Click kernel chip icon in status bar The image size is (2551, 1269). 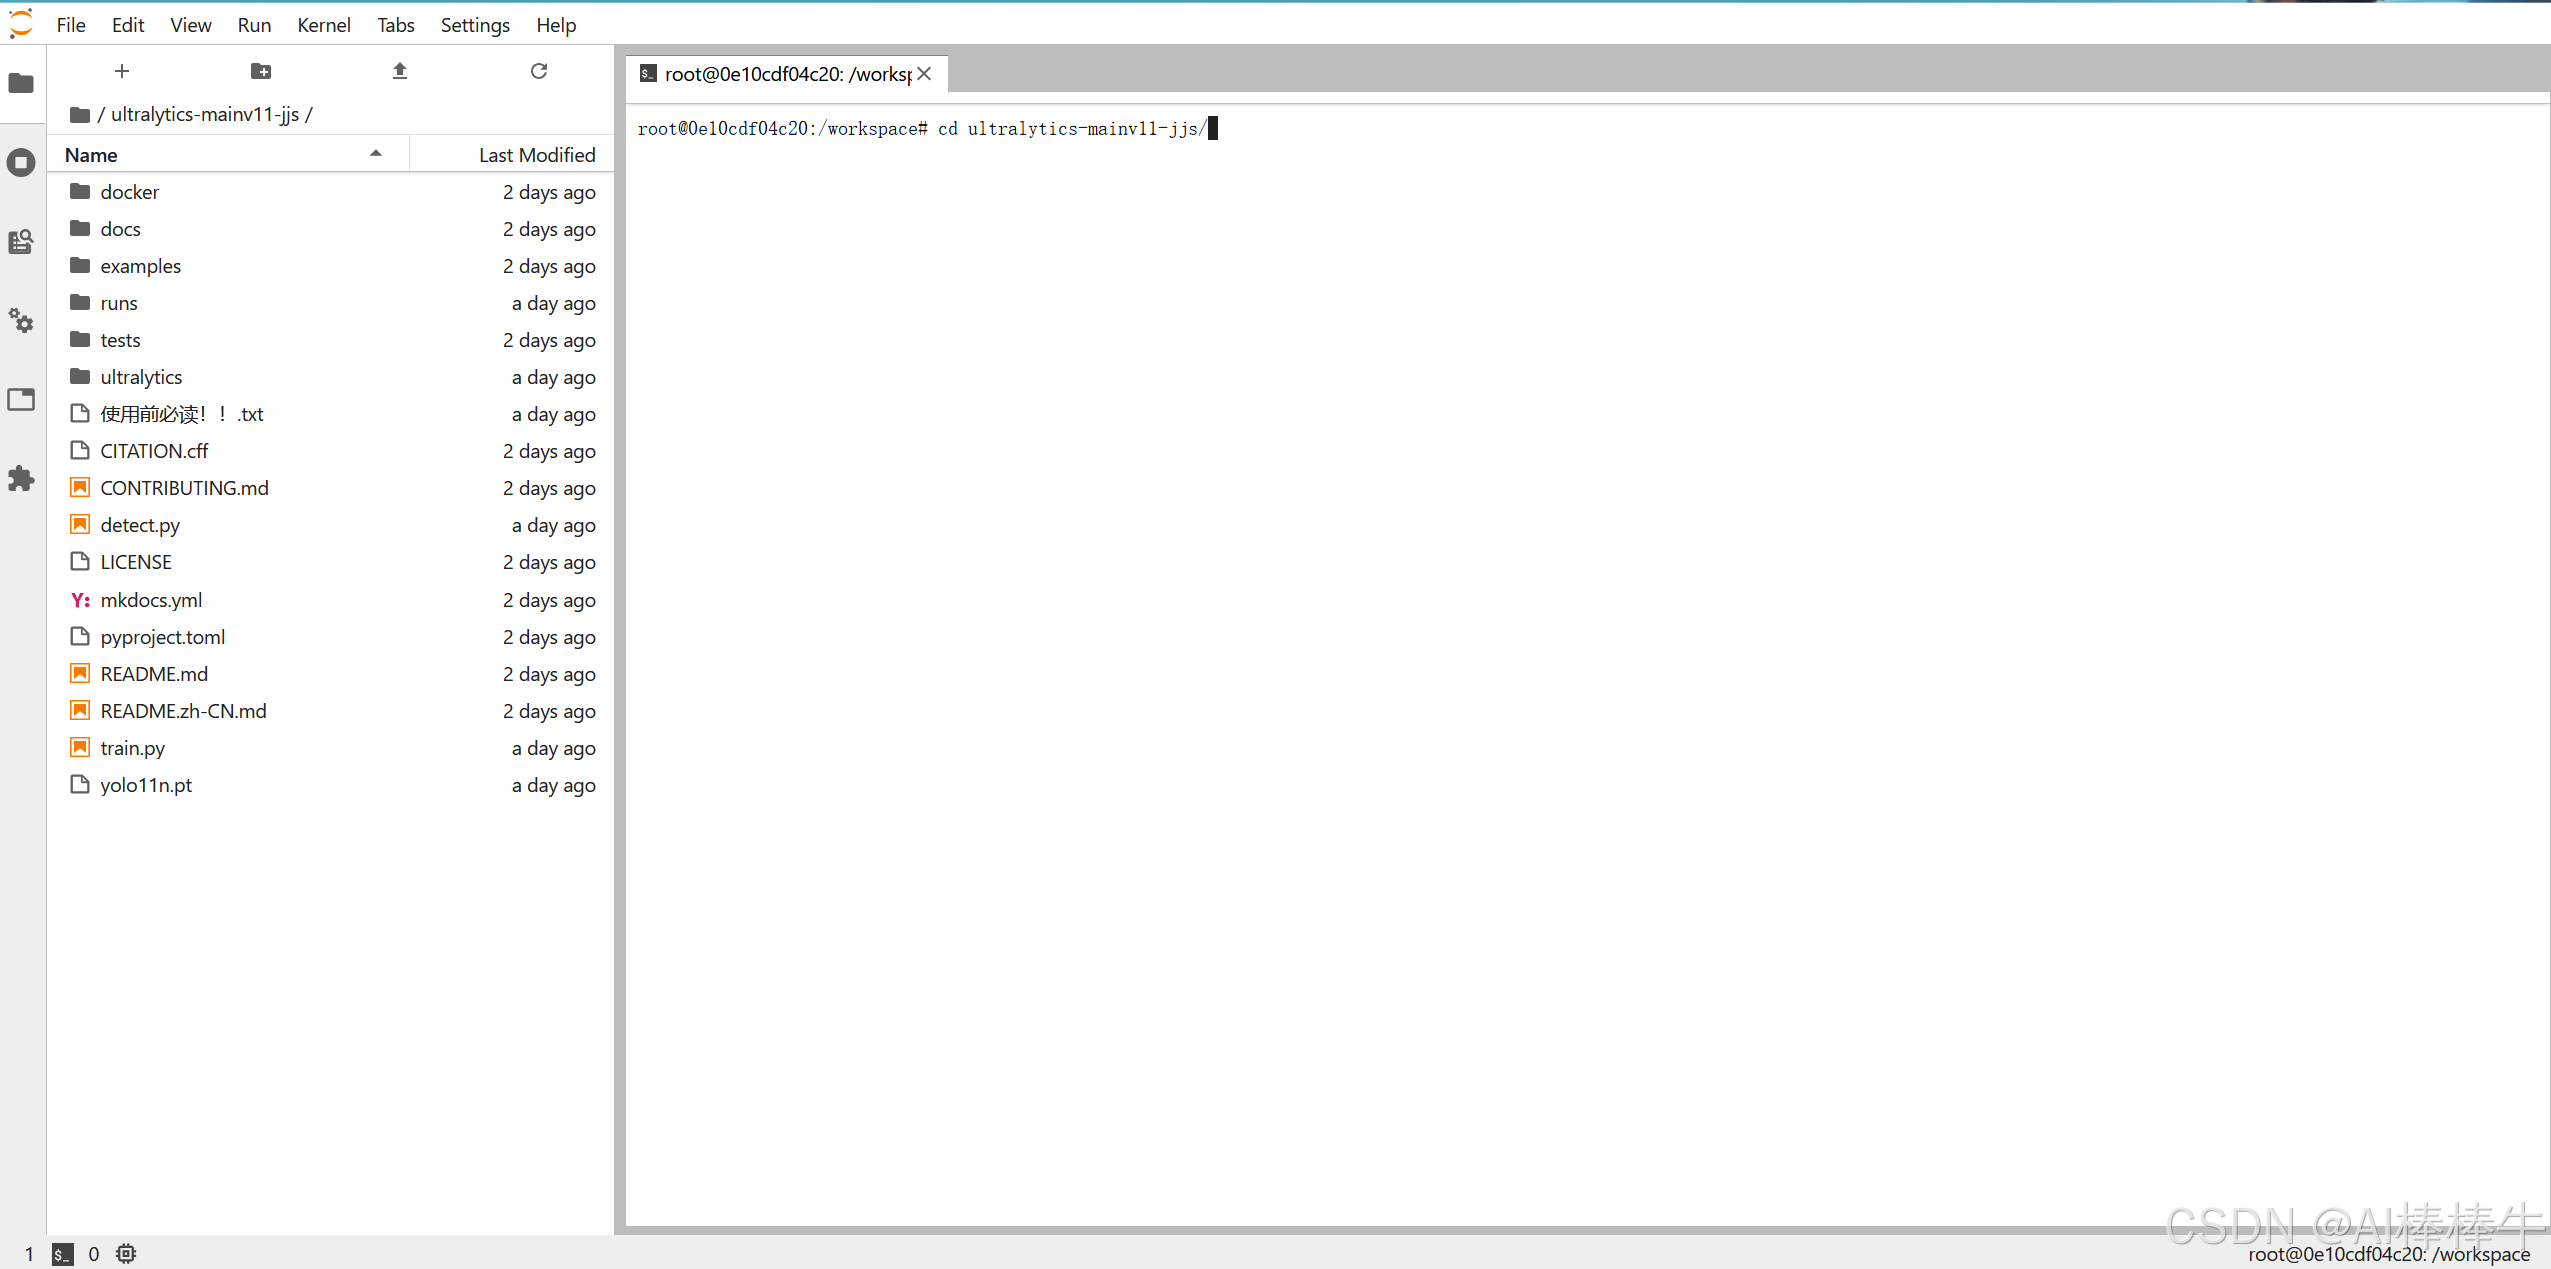click(x=126, y=1253)
